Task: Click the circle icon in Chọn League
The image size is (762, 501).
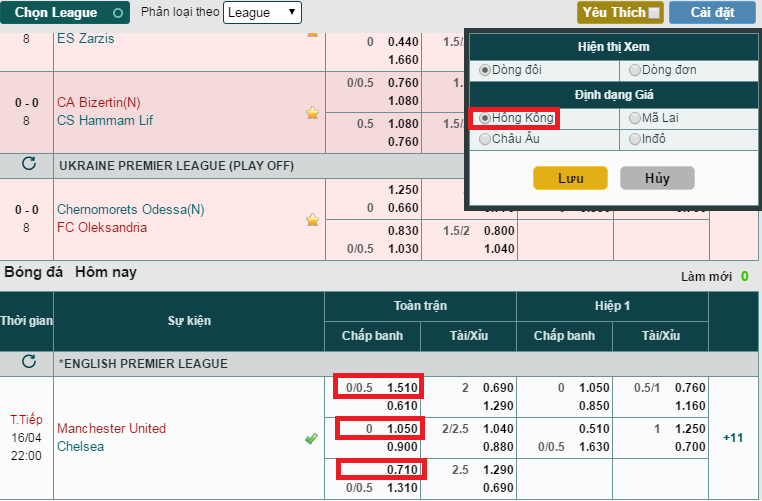Action: 119,13
